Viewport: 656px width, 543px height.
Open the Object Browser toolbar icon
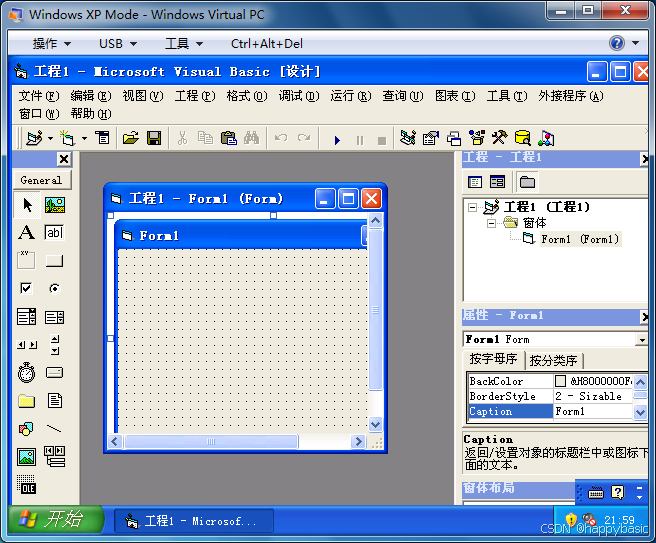click(x=477, y=138)
